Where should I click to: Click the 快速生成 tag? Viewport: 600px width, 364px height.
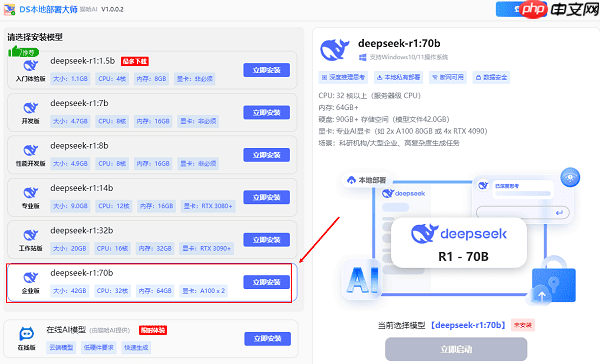pyautogui.click(x=136, y=348)
